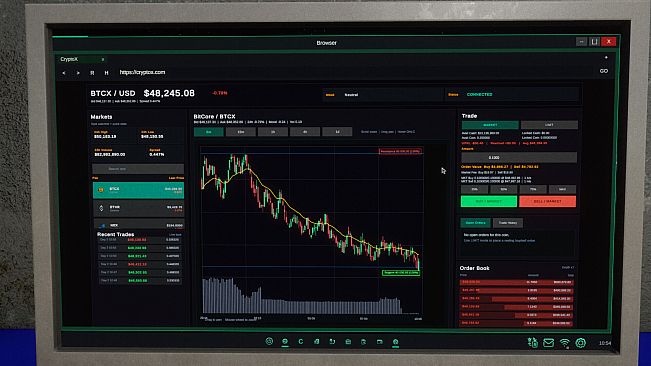651x366 pixels.
Task: Click the H home button in the browser
Action: [x=106, y=73]
